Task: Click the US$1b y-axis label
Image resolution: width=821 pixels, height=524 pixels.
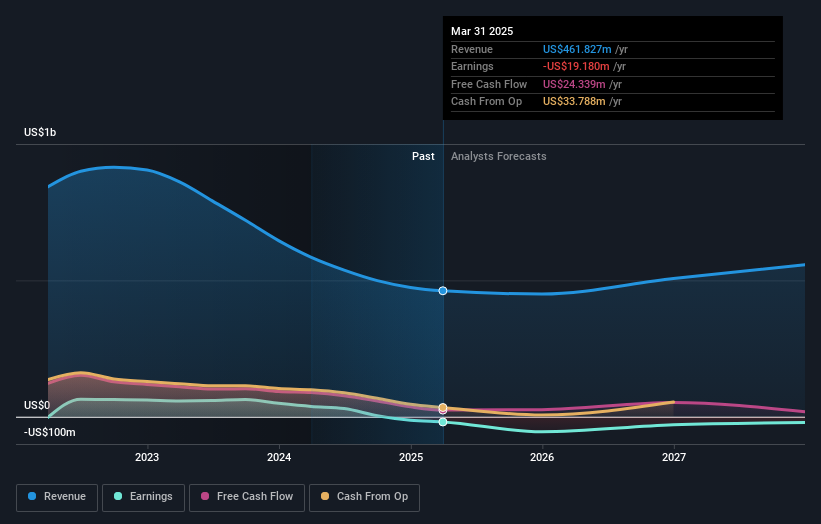Action: click(x=40, y=132)
